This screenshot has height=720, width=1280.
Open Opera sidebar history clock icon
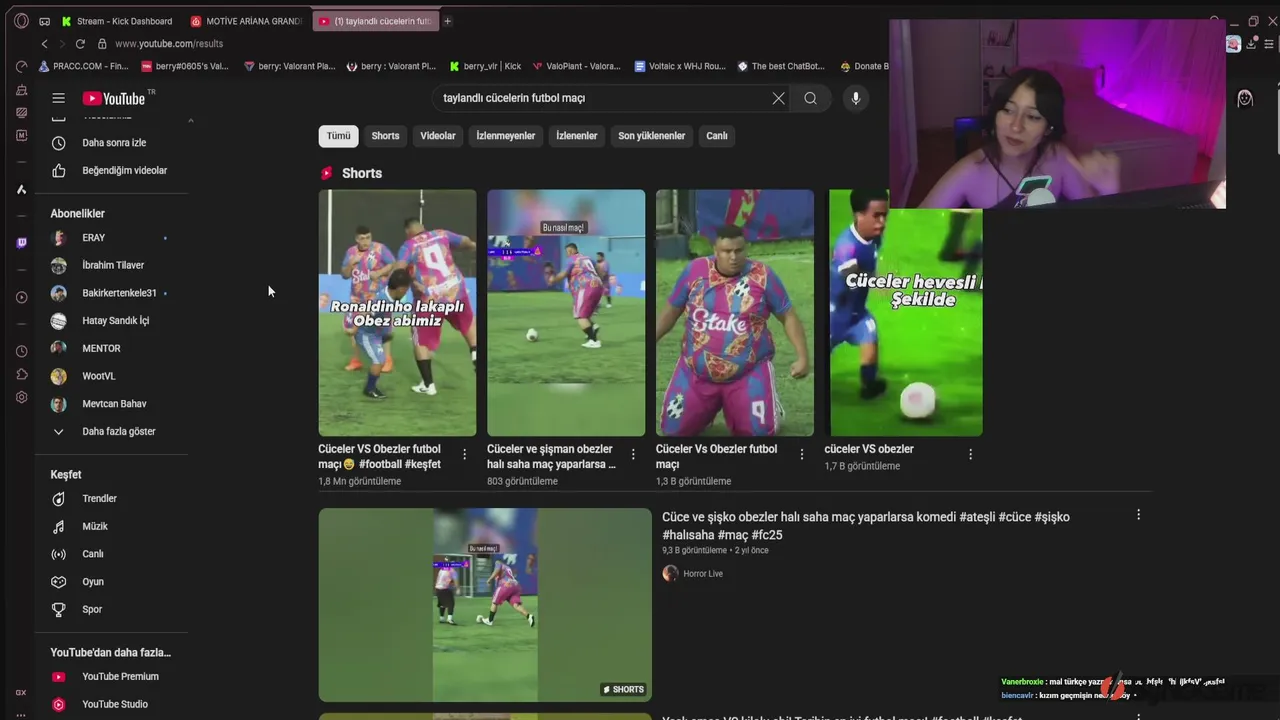(21, 351)
